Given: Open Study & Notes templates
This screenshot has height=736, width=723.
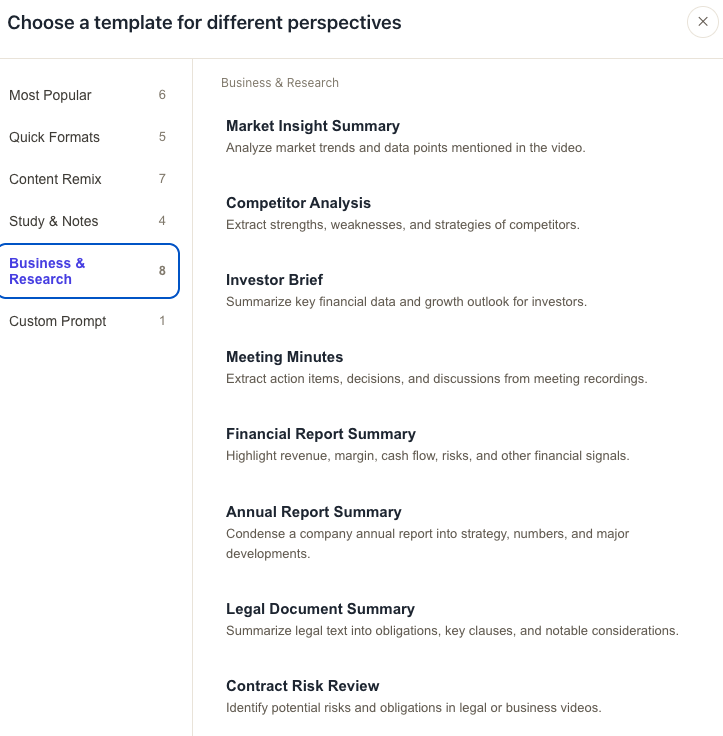Looking at the screenshot, I should [x=88, y=221].
